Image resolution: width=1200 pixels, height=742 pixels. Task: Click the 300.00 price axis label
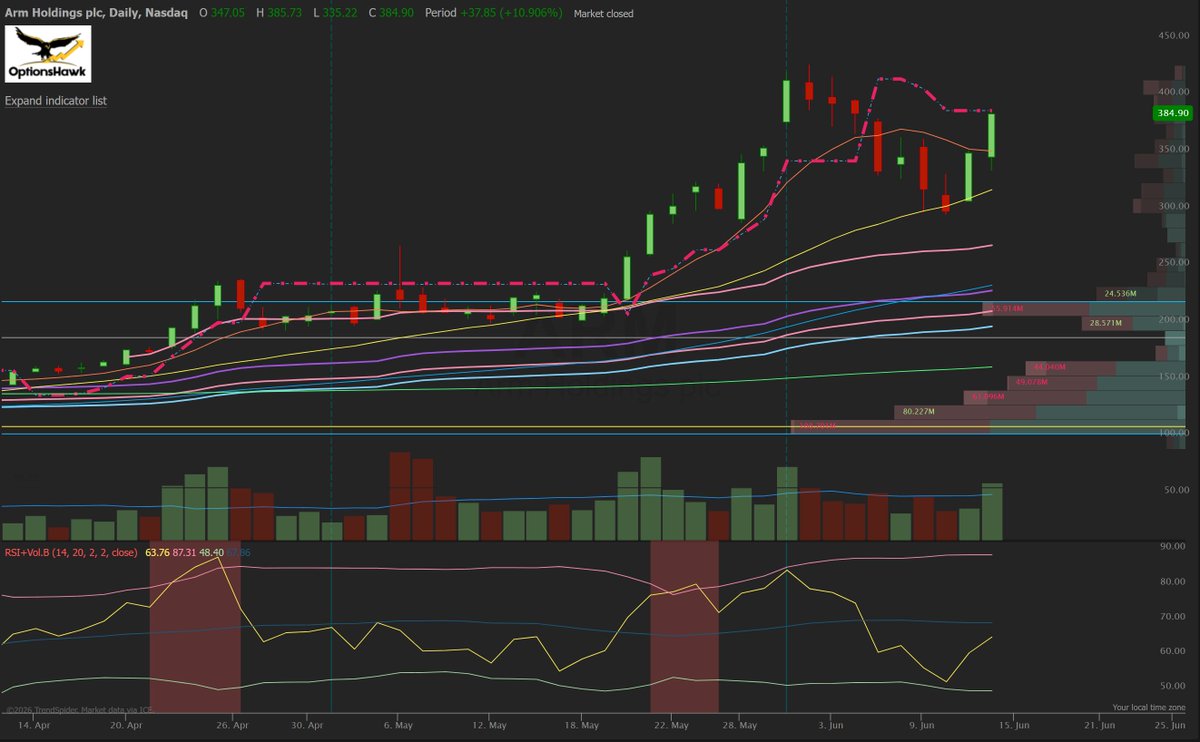click(1172, 205)
